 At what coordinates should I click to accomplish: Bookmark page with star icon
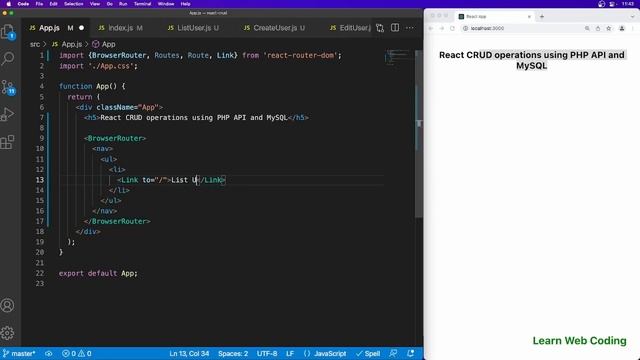[609, 28]
